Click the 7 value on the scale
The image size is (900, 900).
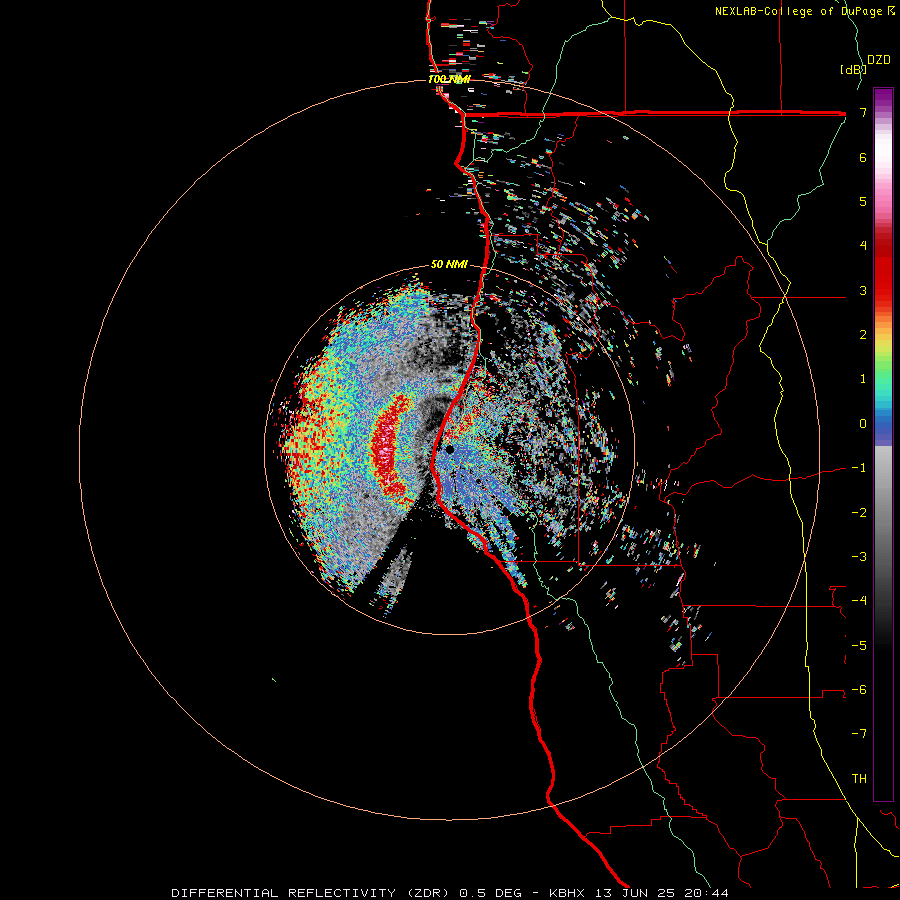pyautogui.click(x=863, y=112)
